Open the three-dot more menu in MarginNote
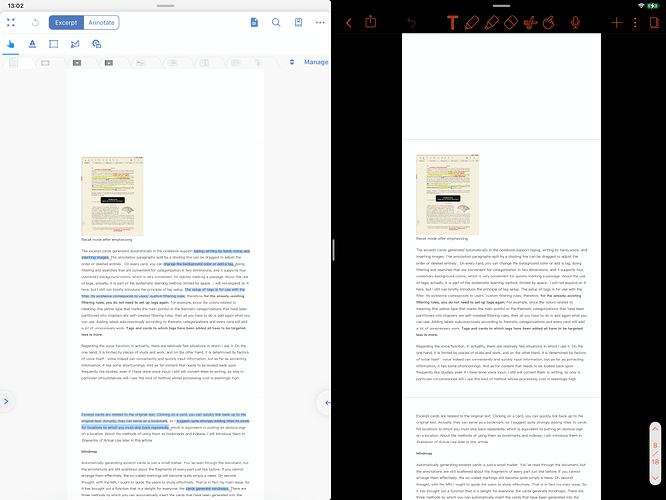Screen dimensions: 666x500 [x=320, y=23]
